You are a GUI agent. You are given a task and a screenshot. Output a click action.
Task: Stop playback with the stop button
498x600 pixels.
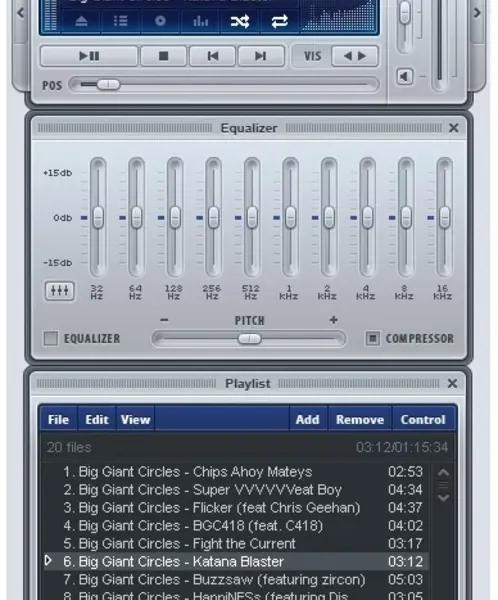tap(163, 56)
